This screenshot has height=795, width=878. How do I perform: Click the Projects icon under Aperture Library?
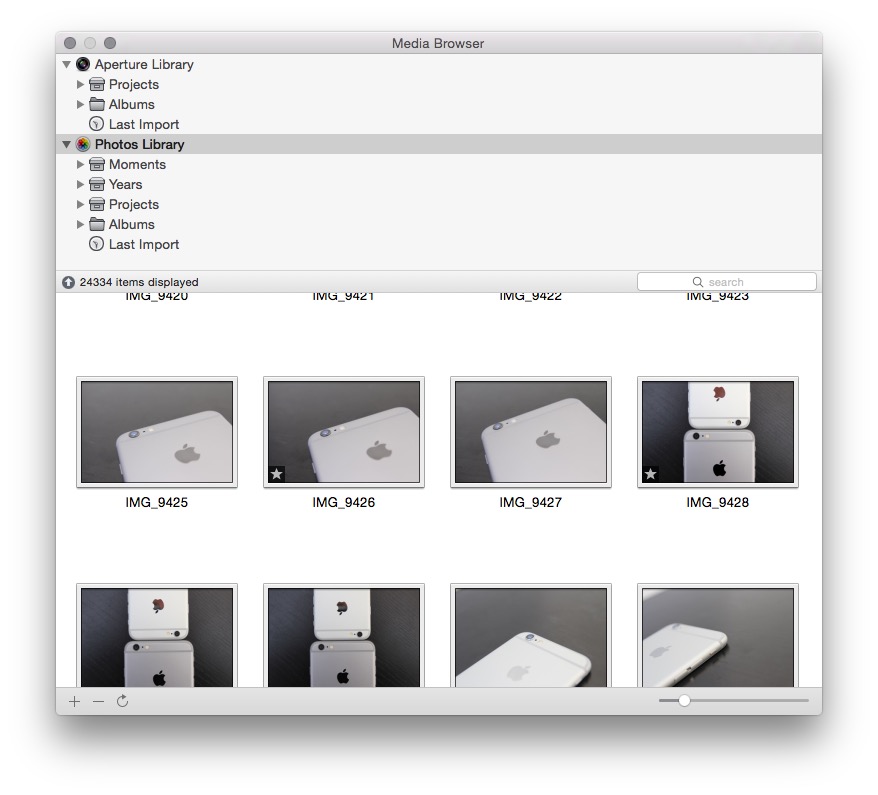(x=97, y=85)
